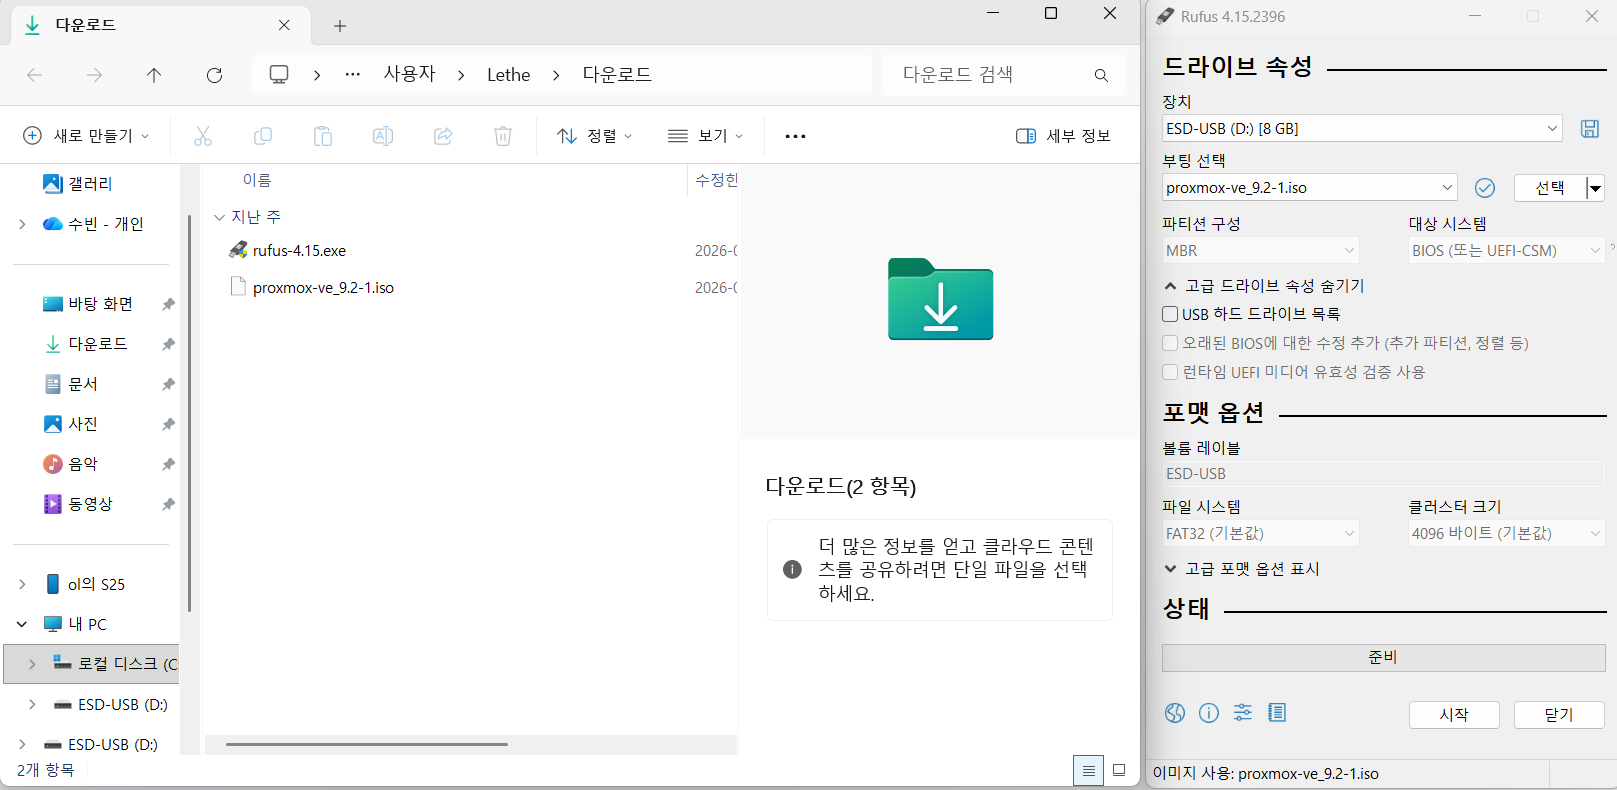Click the 볼륨 레이블 ESD-USB text field
Viewport: 1617px width, 790px height.
tap(1383, 474)
